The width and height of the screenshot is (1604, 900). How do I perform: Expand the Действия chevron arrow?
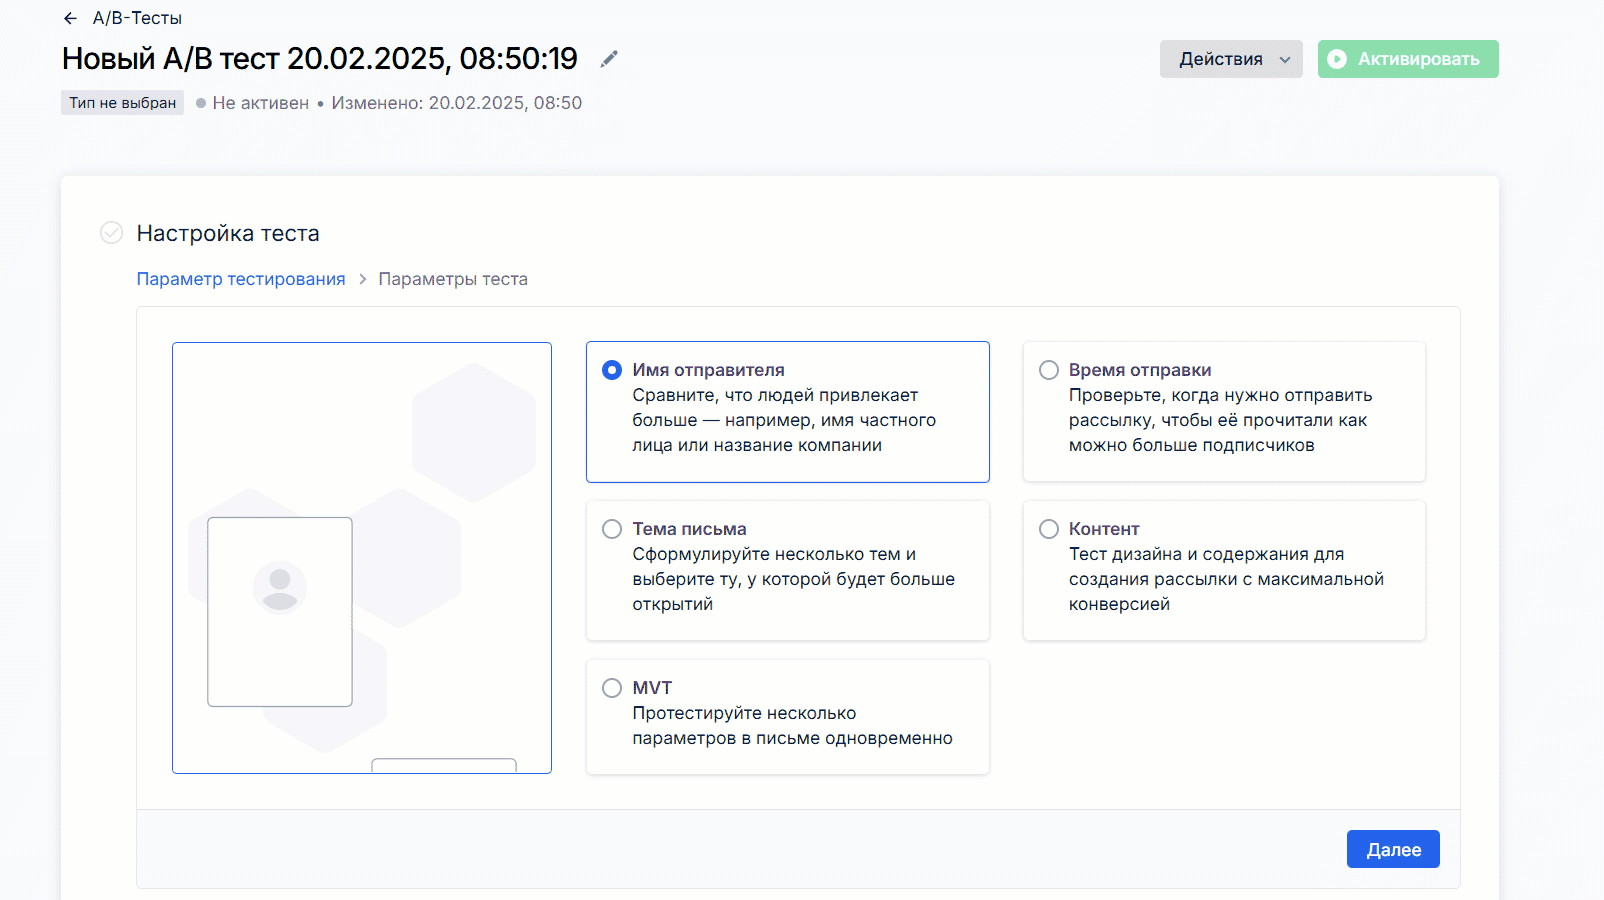pyautogui.click(x=1285, y=60)
